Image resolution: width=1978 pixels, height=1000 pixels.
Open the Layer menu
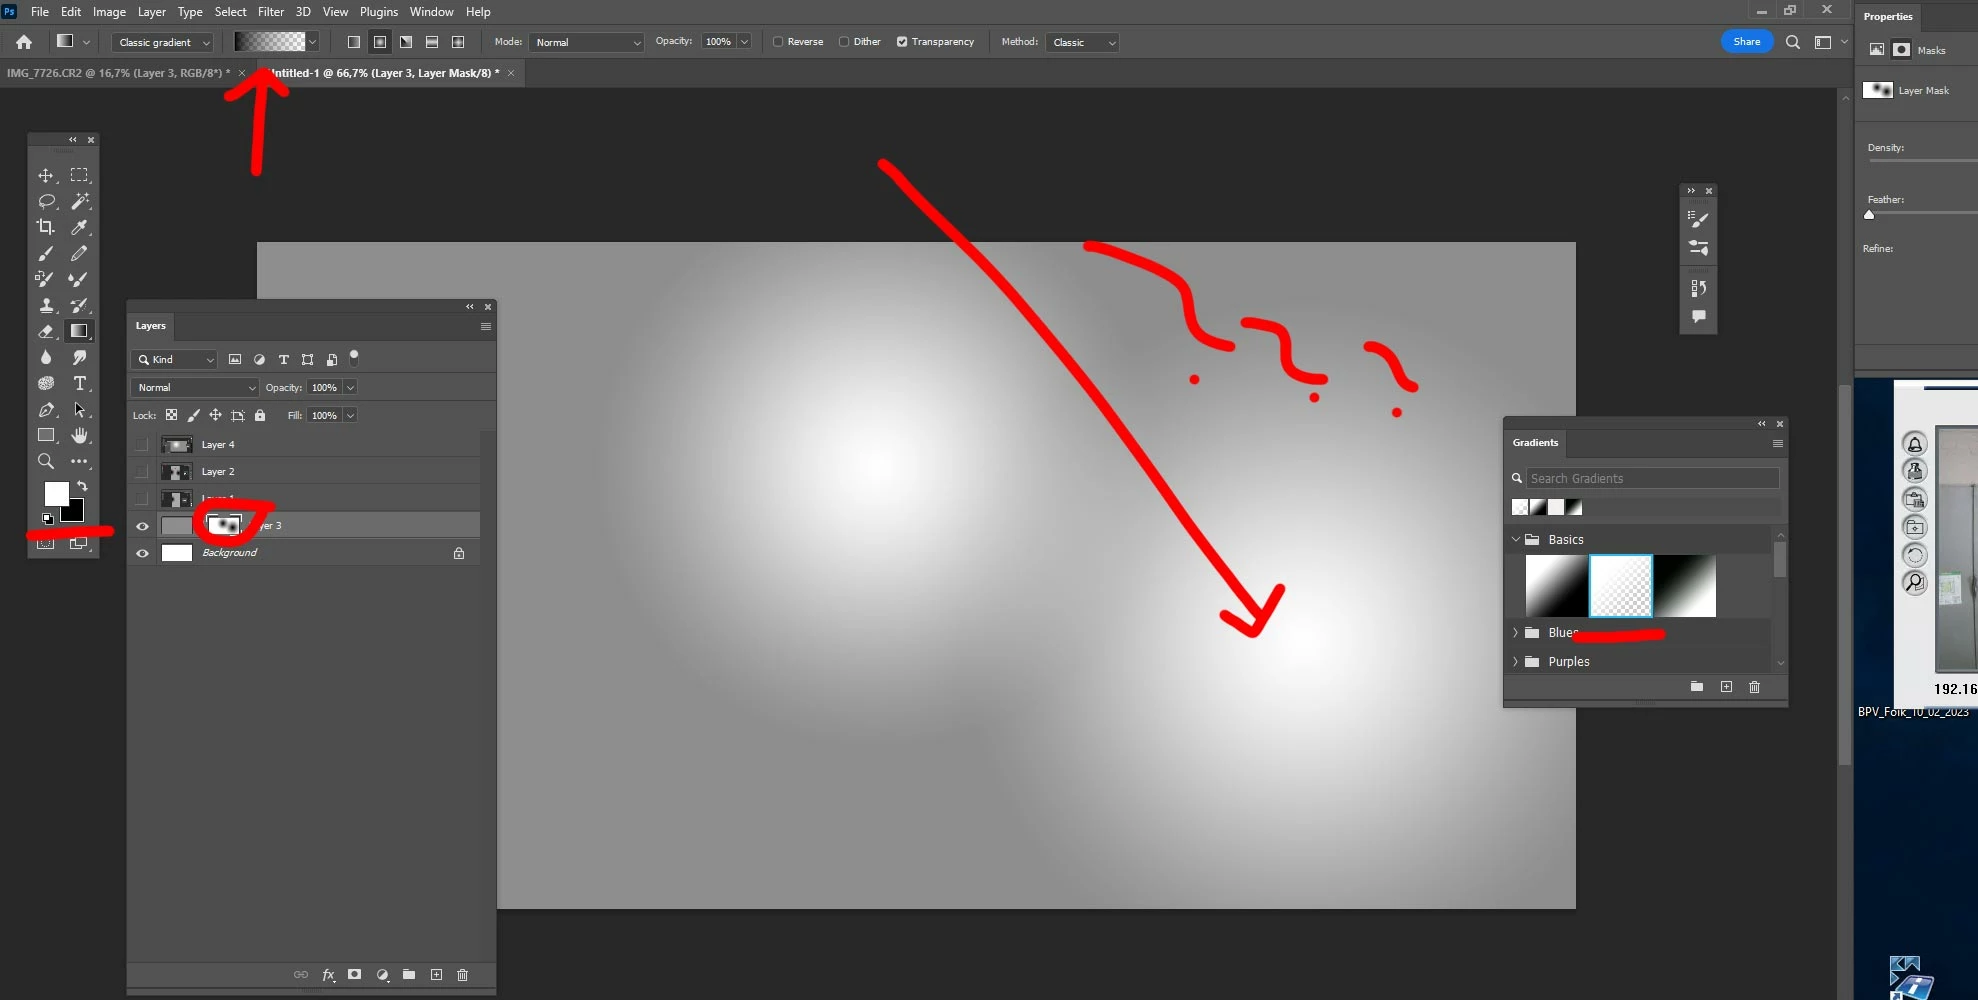click(x=152, y=12)
